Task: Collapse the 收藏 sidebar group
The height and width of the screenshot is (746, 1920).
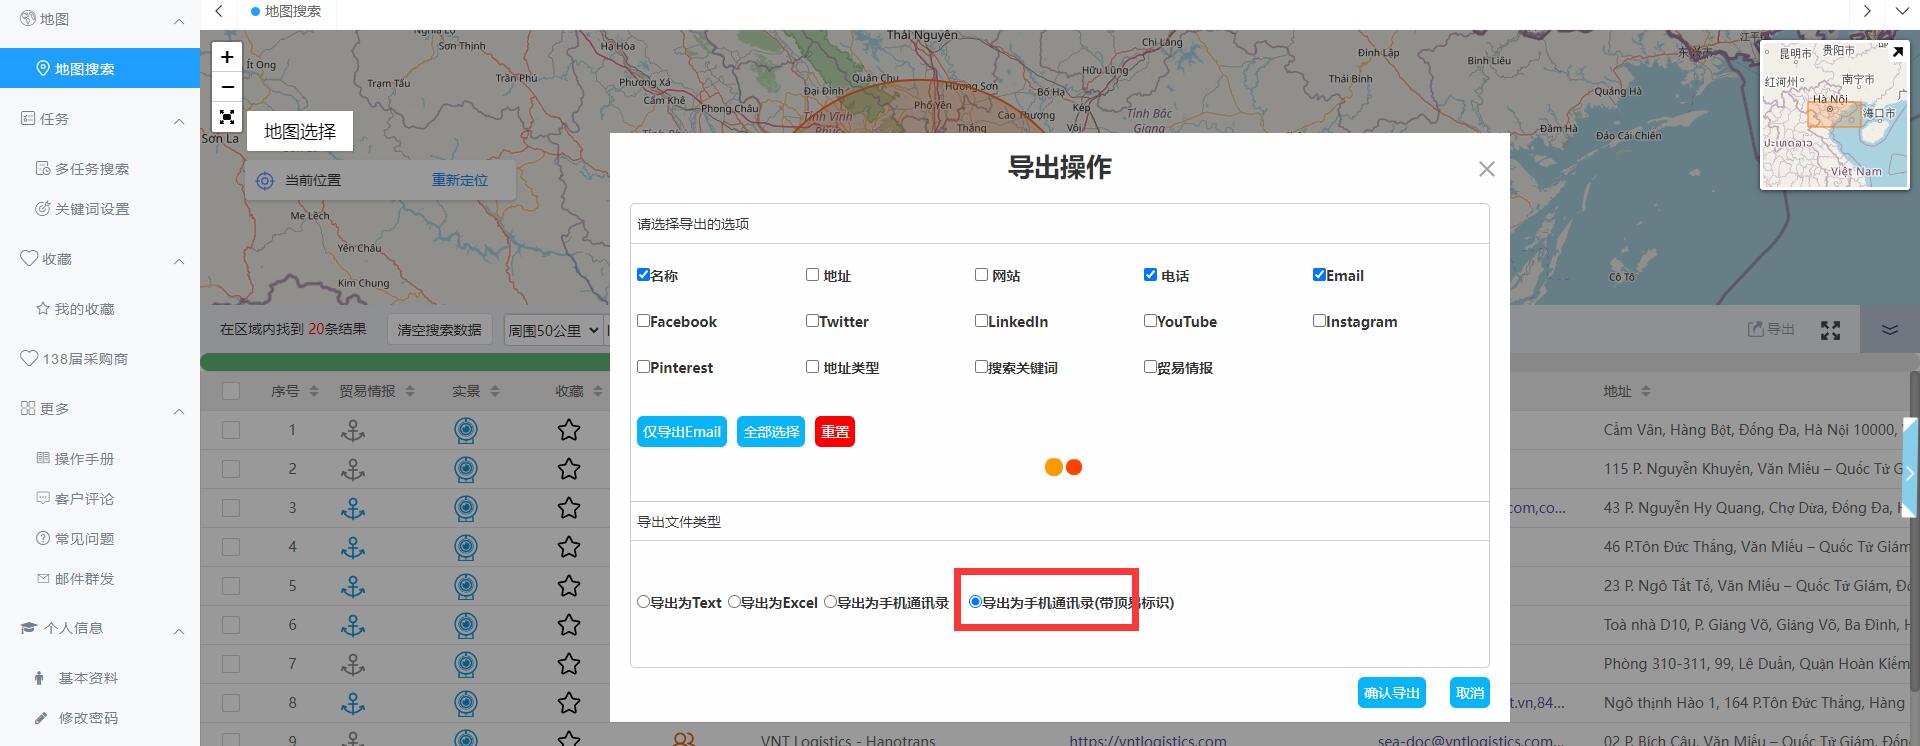Action: point(179,261)
